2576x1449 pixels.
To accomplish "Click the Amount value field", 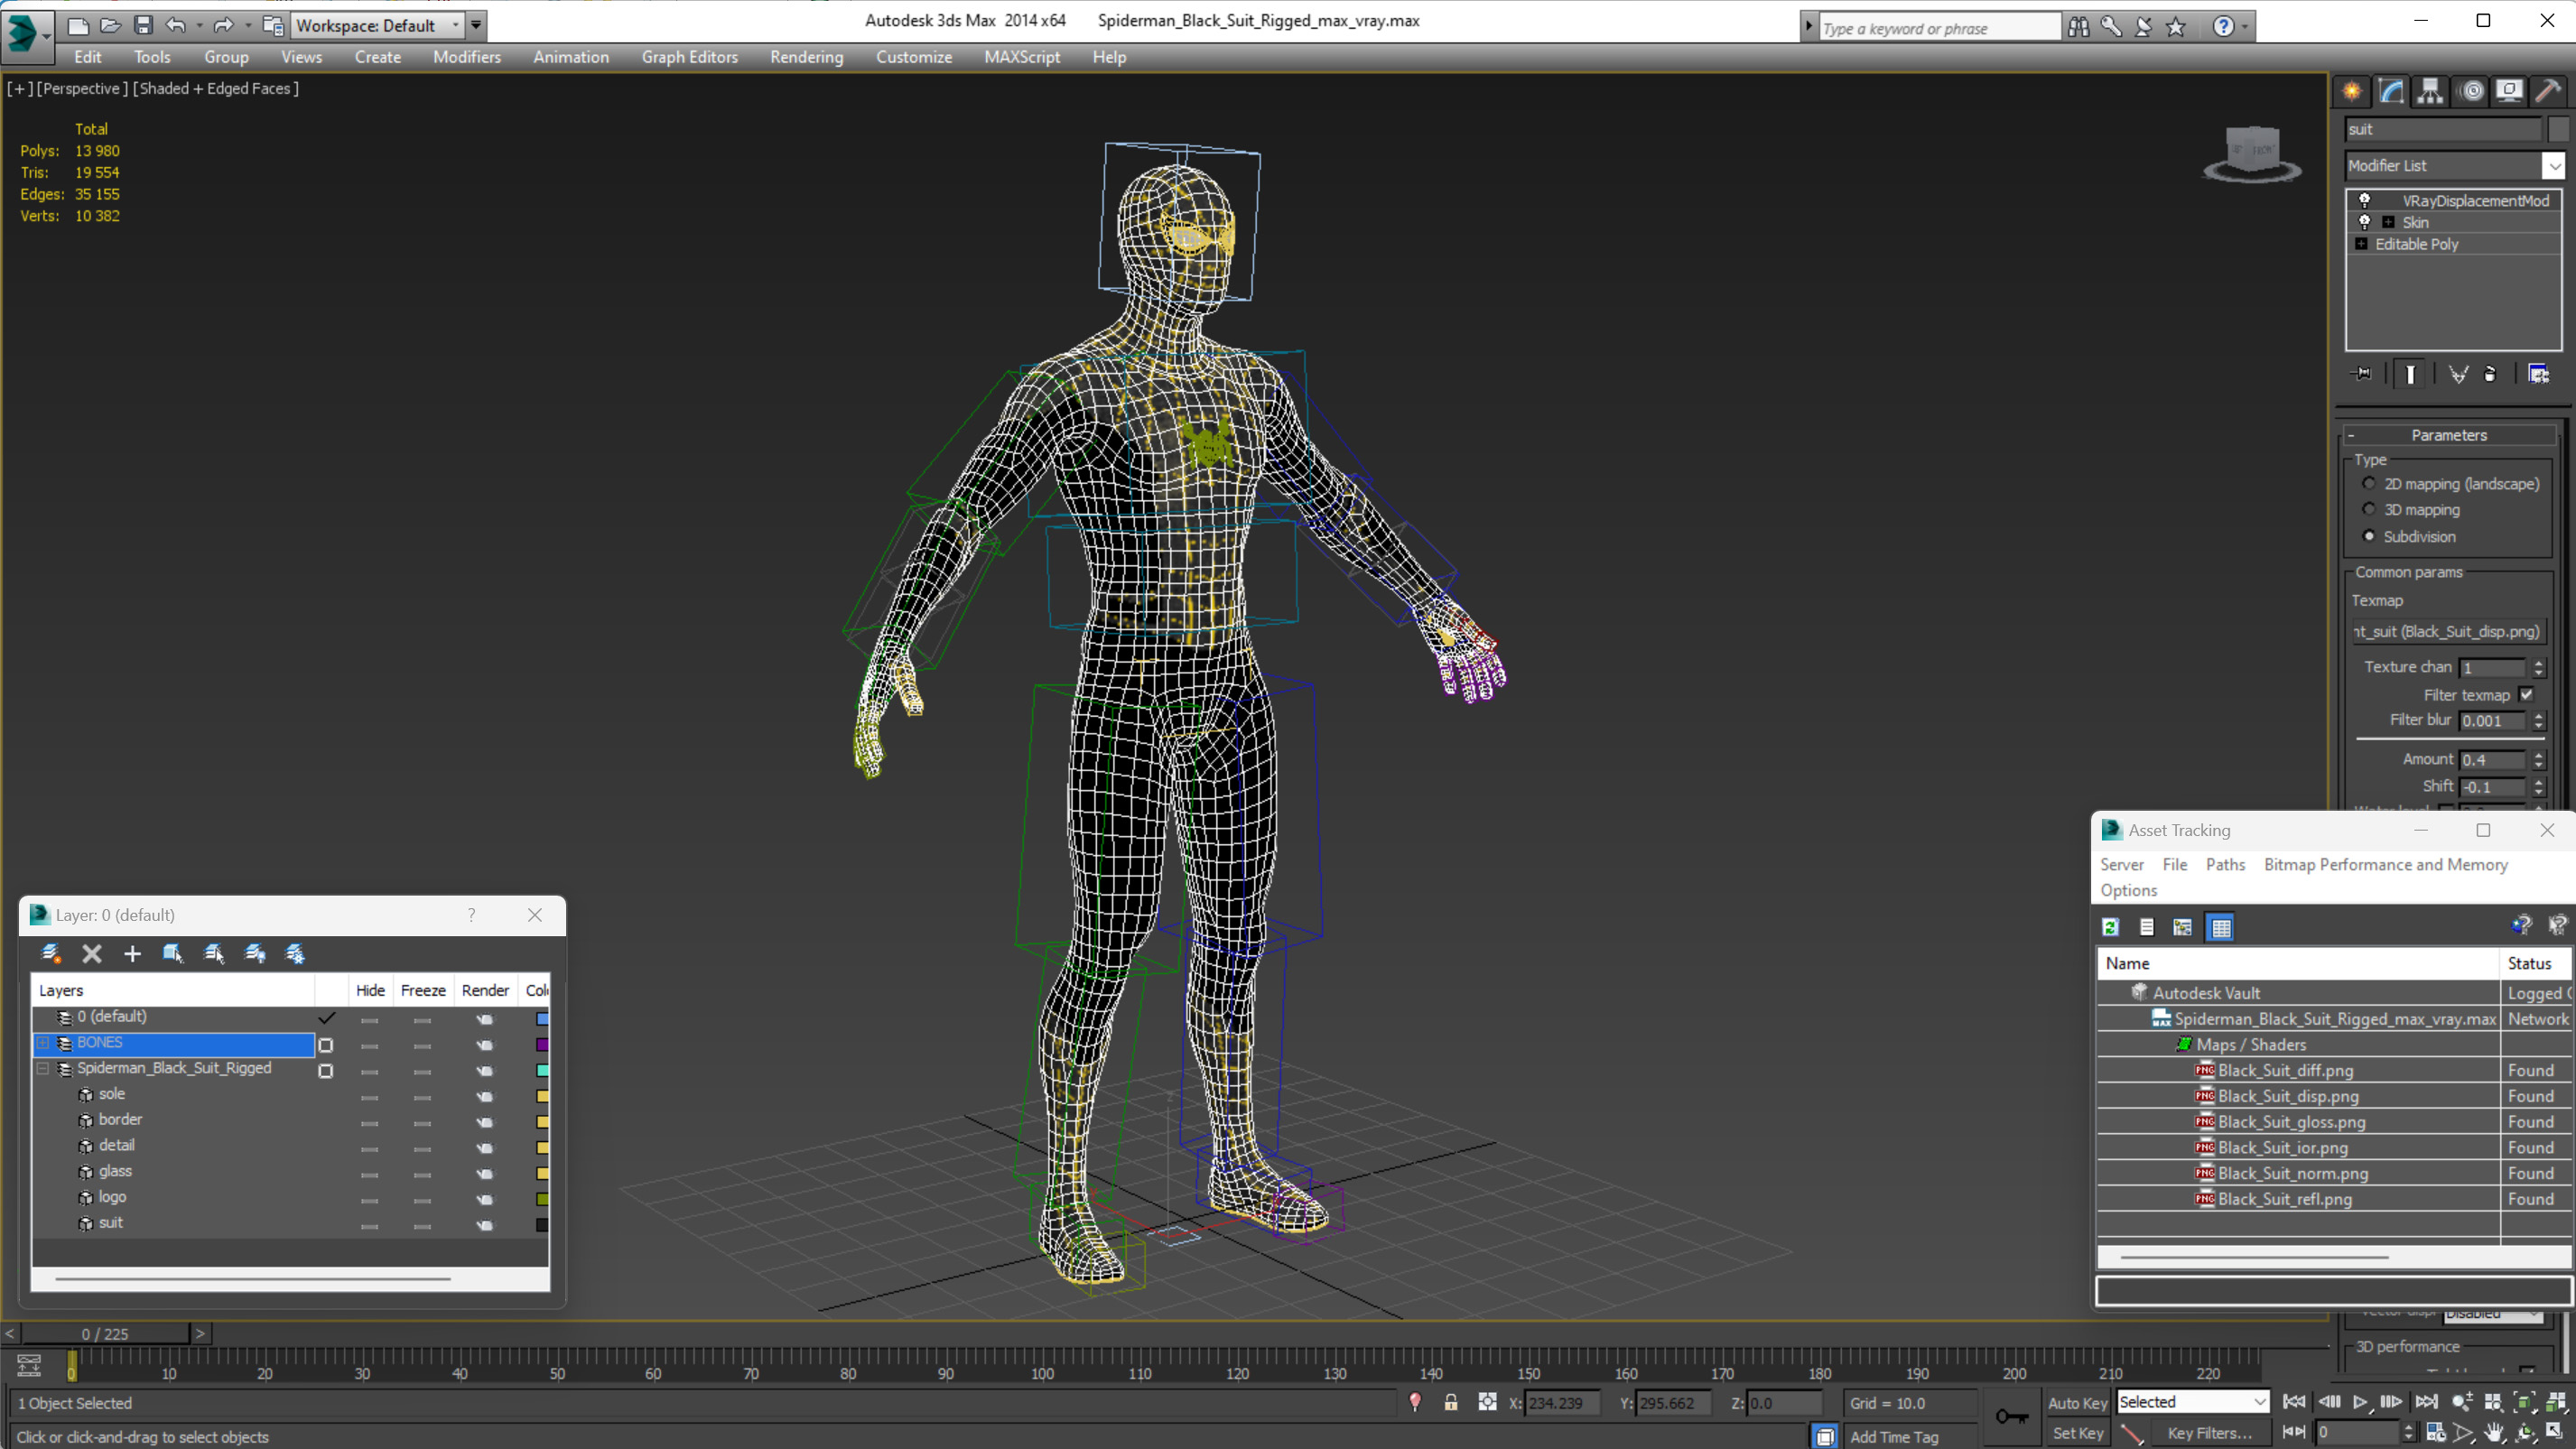I will click(2492, 760).
